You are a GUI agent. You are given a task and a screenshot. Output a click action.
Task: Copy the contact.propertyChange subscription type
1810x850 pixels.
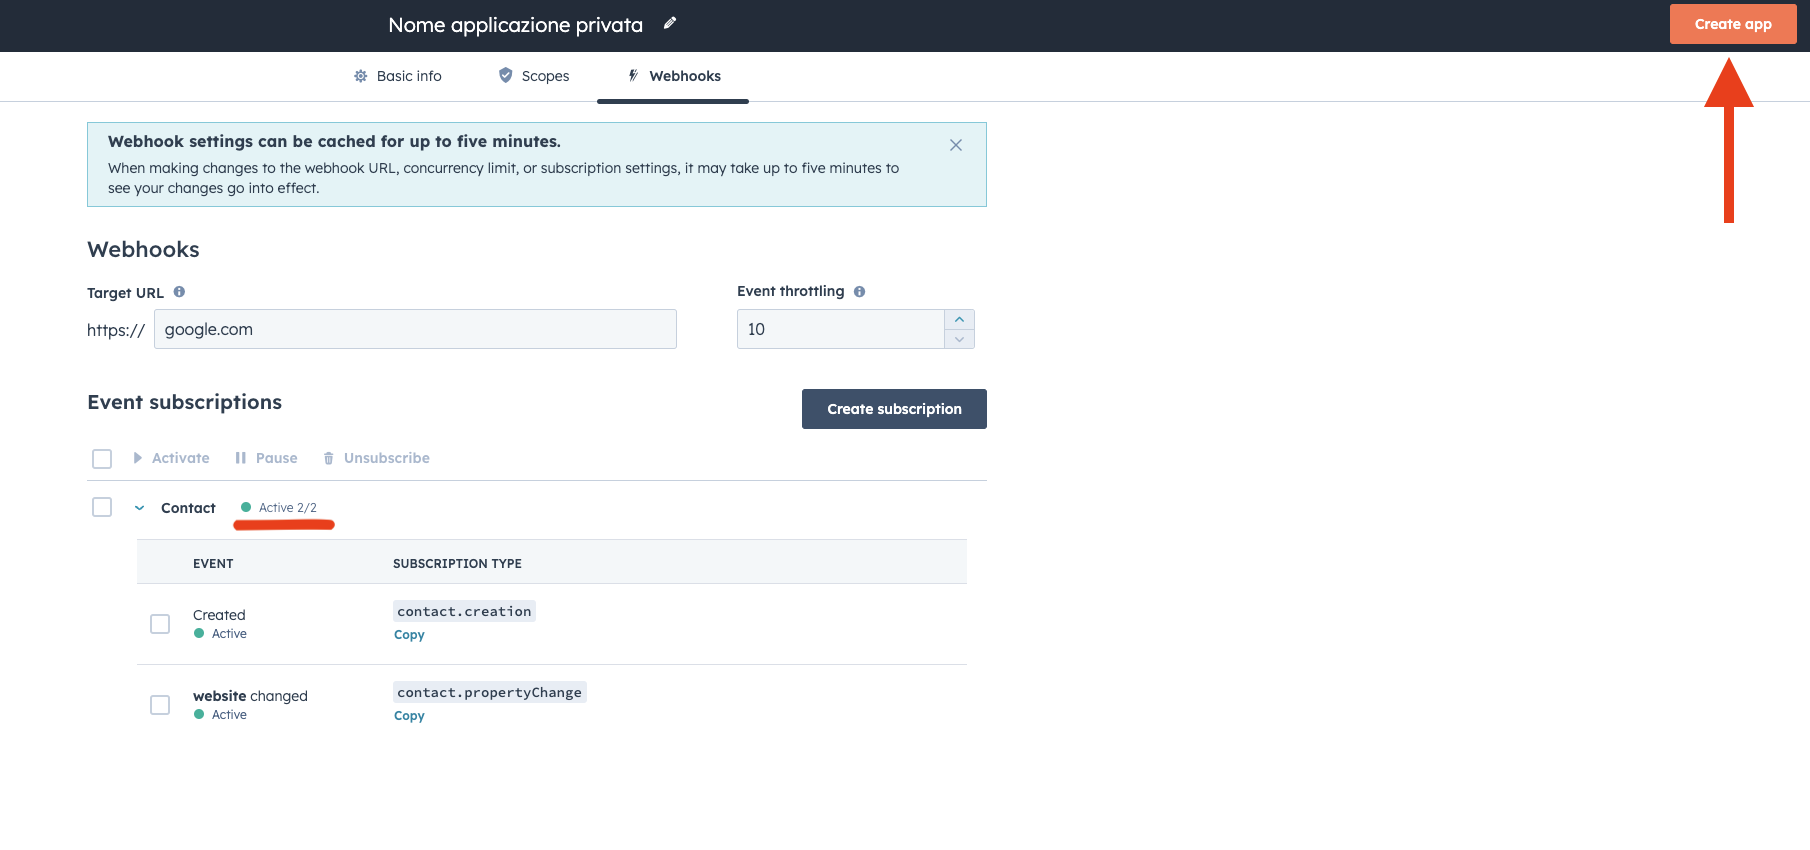tap(409, 716)
